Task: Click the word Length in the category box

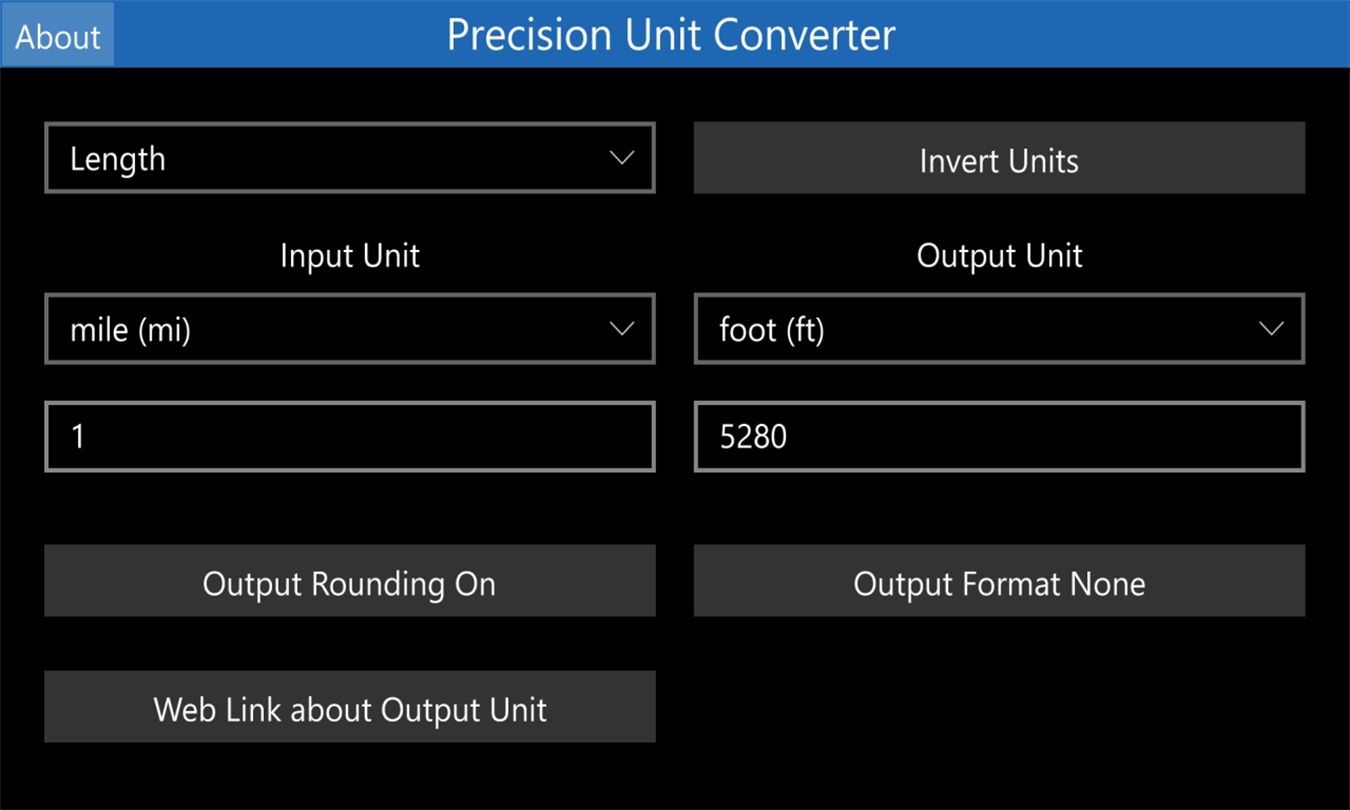Action: tap(118, 159)
